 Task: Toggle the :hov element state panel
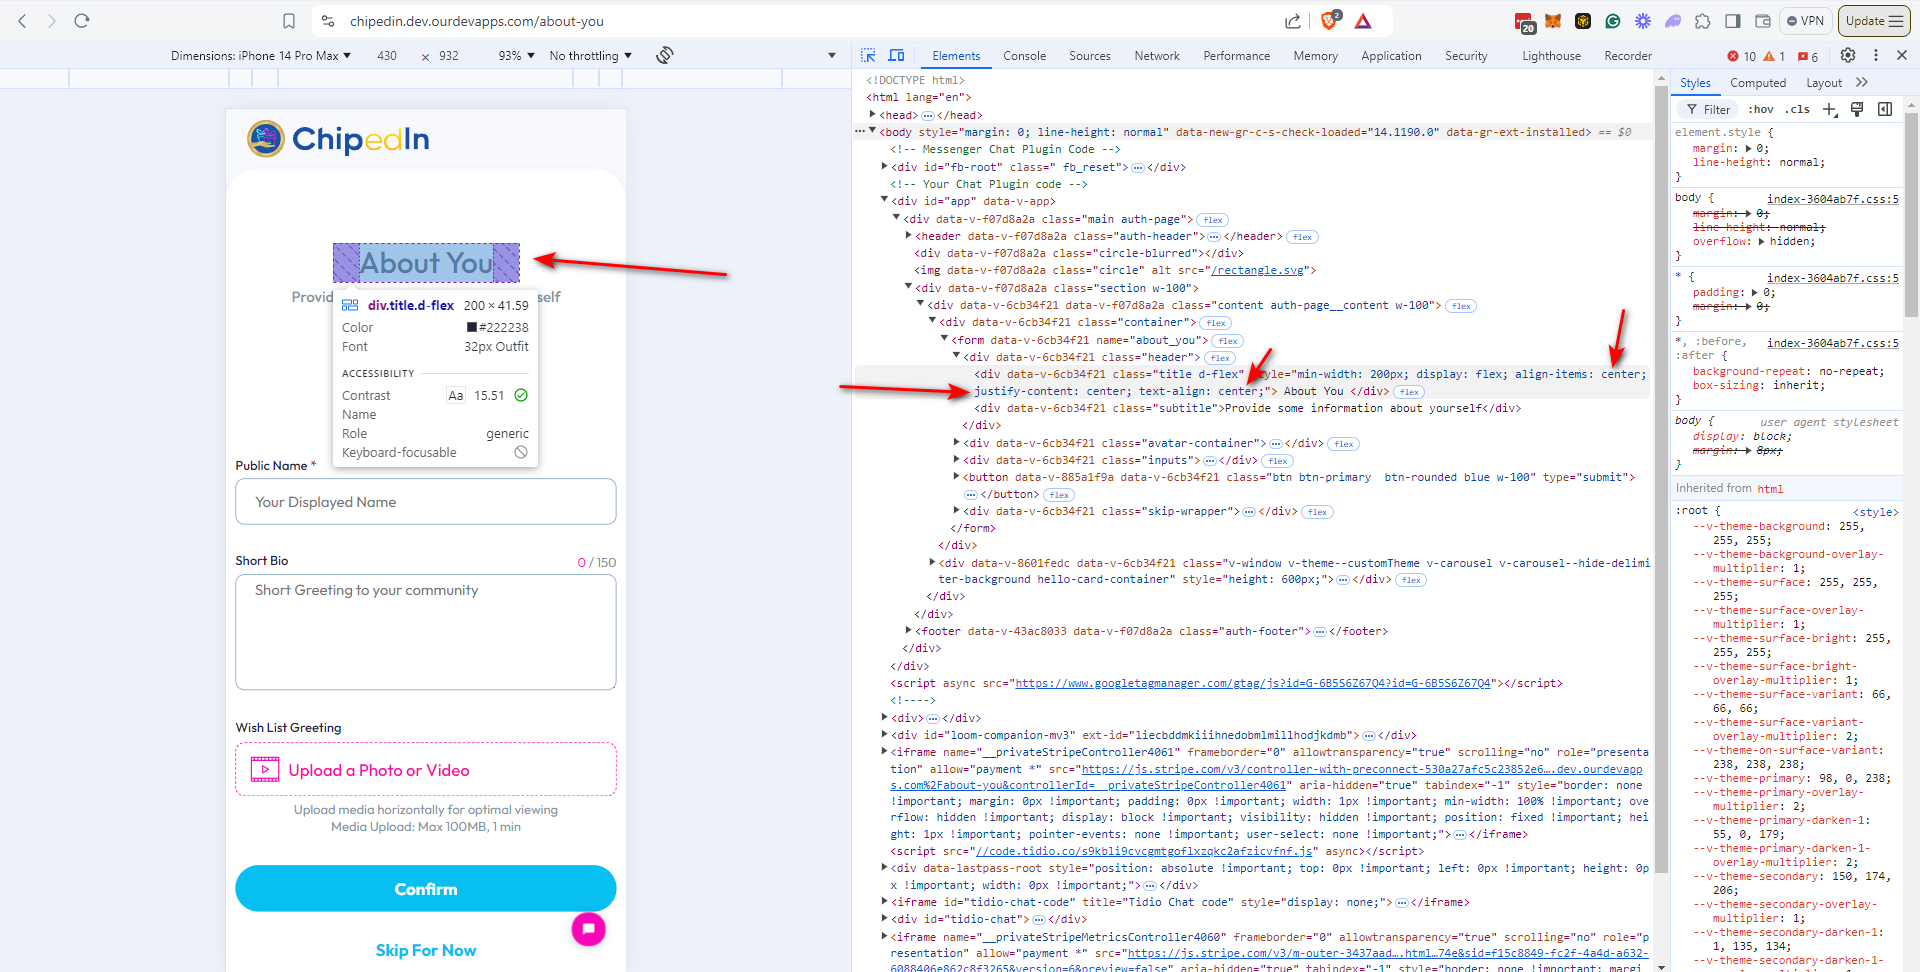tap(1761, 109)
